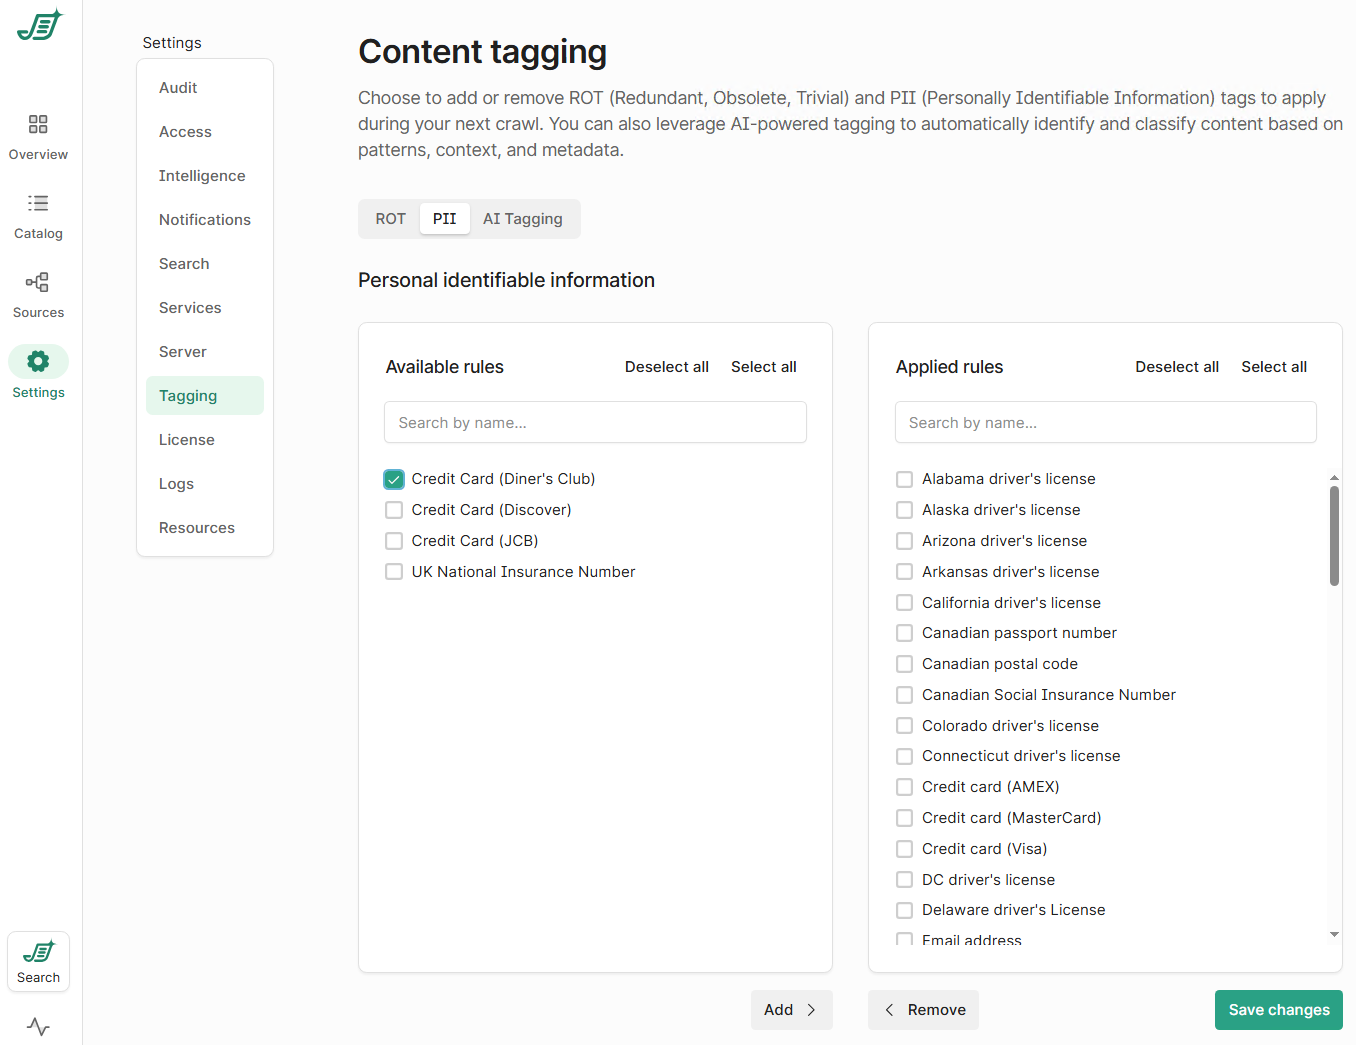
Task: Open the Catalog list icon
Action: tap(38, 203)
